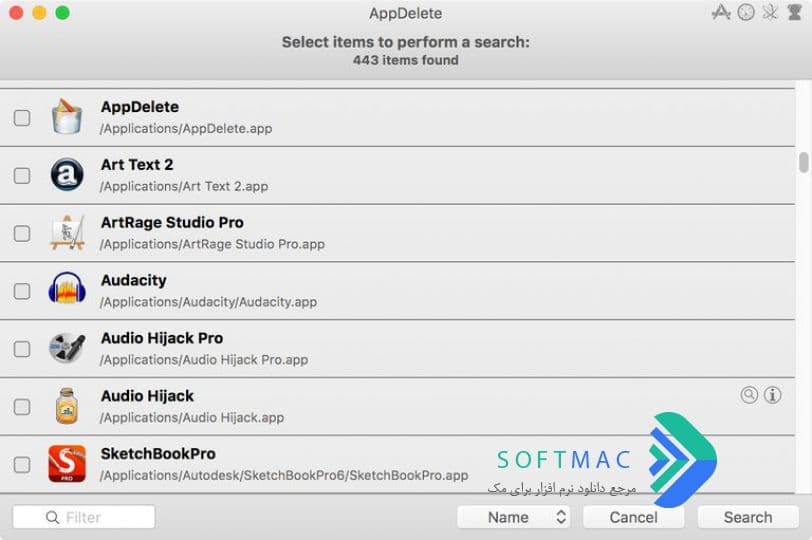Click the Applications icon in the title bar
The height and width of the screenshot is (540, 812).
click(x=721, y=12)
